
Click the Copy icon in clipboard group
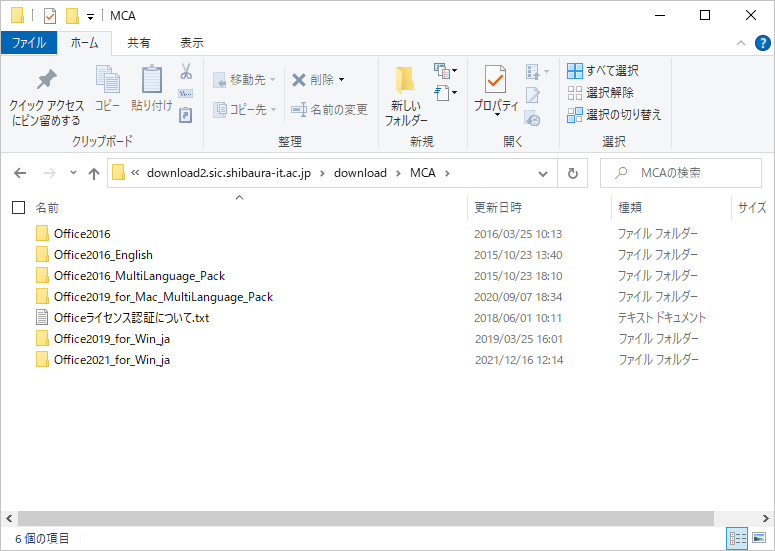point(108,79)
